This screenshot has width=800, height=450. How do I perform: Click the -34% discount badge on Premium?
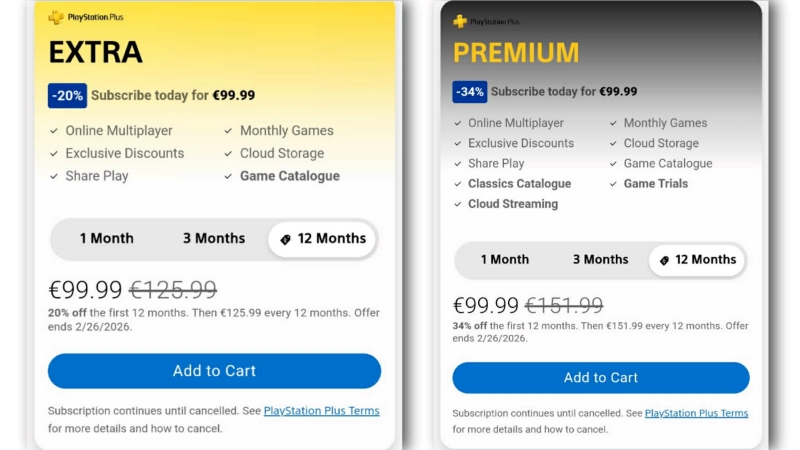(470, 91)
